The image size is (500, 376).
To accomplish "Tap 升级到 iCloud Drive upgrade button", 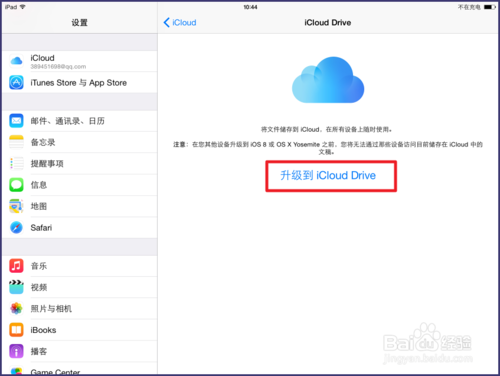I will 328,175.
